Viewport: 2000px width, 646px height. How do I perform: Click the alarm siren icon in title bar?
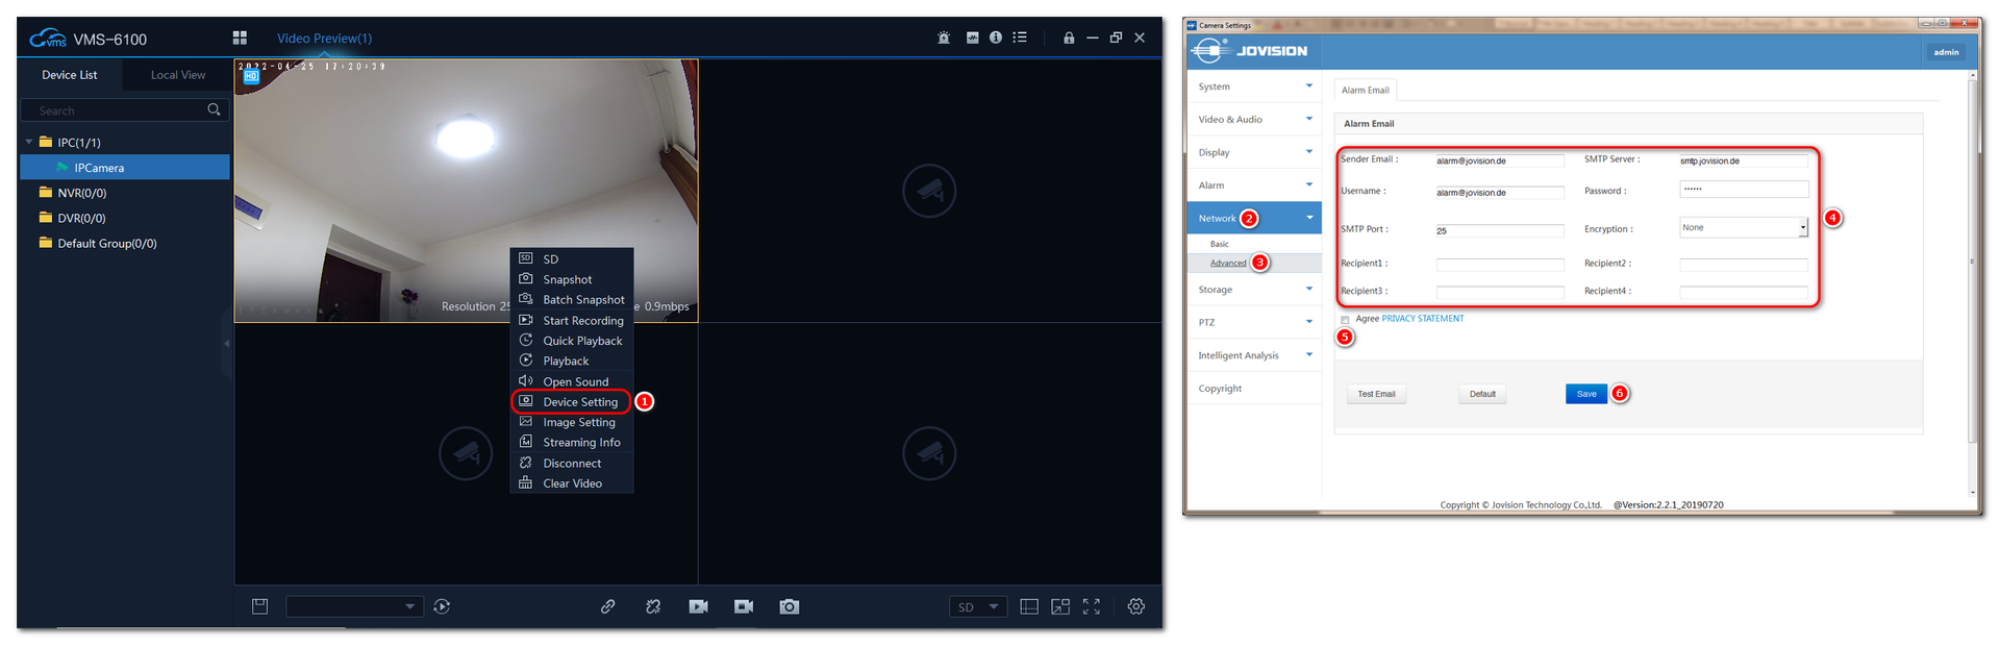[943, 38]
